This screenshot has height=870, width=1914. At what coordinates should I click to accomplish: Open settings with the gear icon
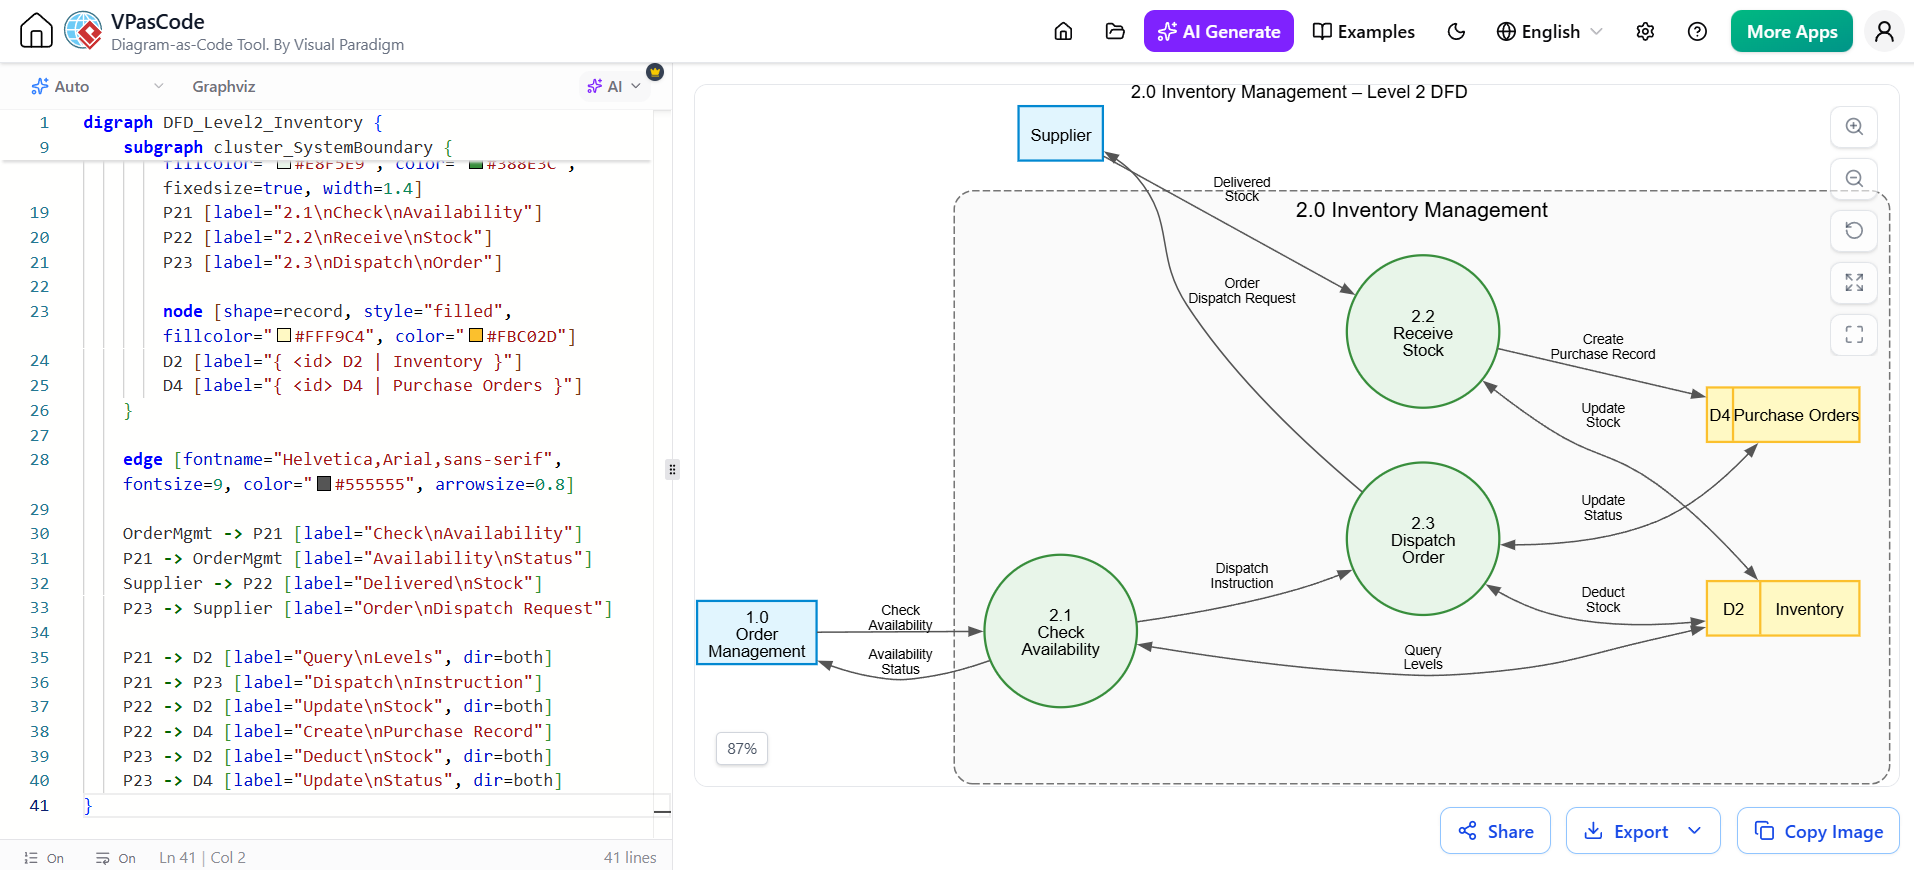[x=1645, y=31]
